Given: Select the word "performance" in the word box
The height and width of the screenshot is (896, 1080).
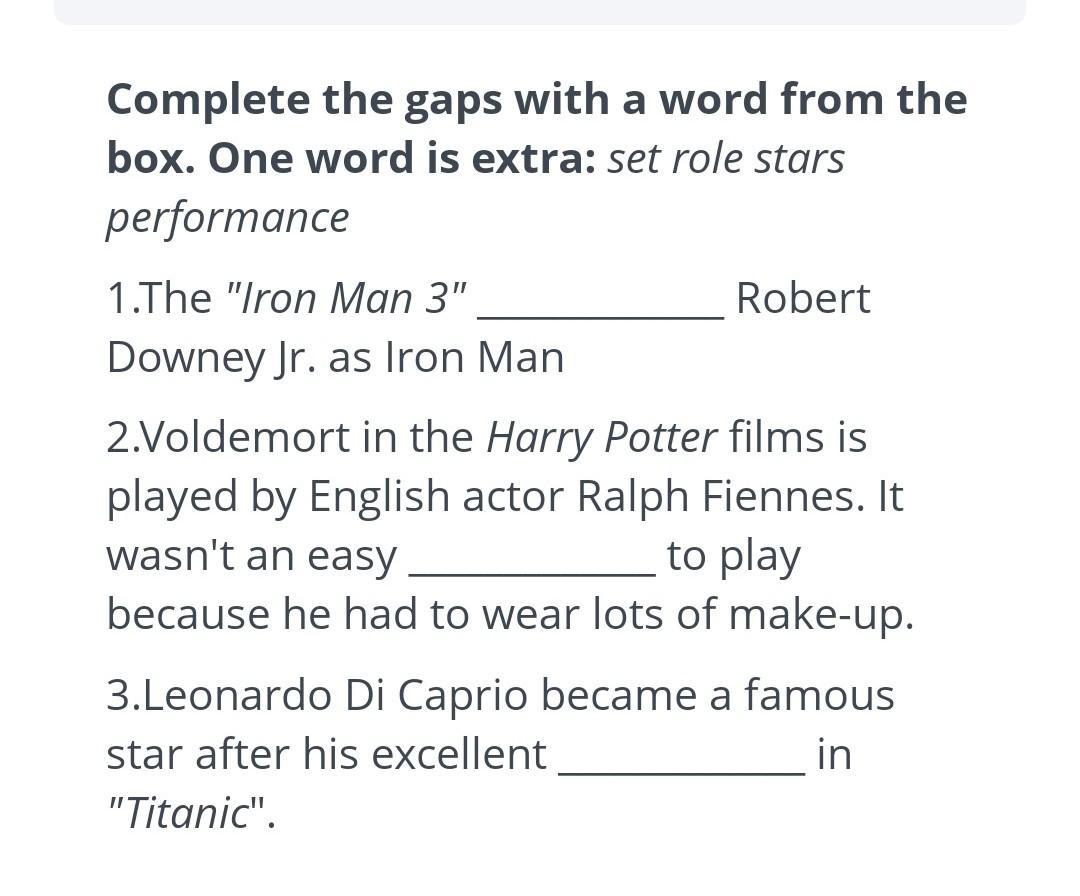Looking at the screenshot, I should click(x=228, y=219).
